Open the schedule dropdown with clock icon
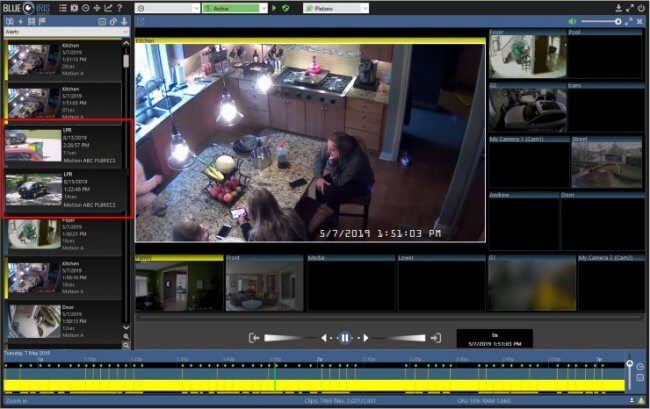650x409 pixels. [167, 8]
